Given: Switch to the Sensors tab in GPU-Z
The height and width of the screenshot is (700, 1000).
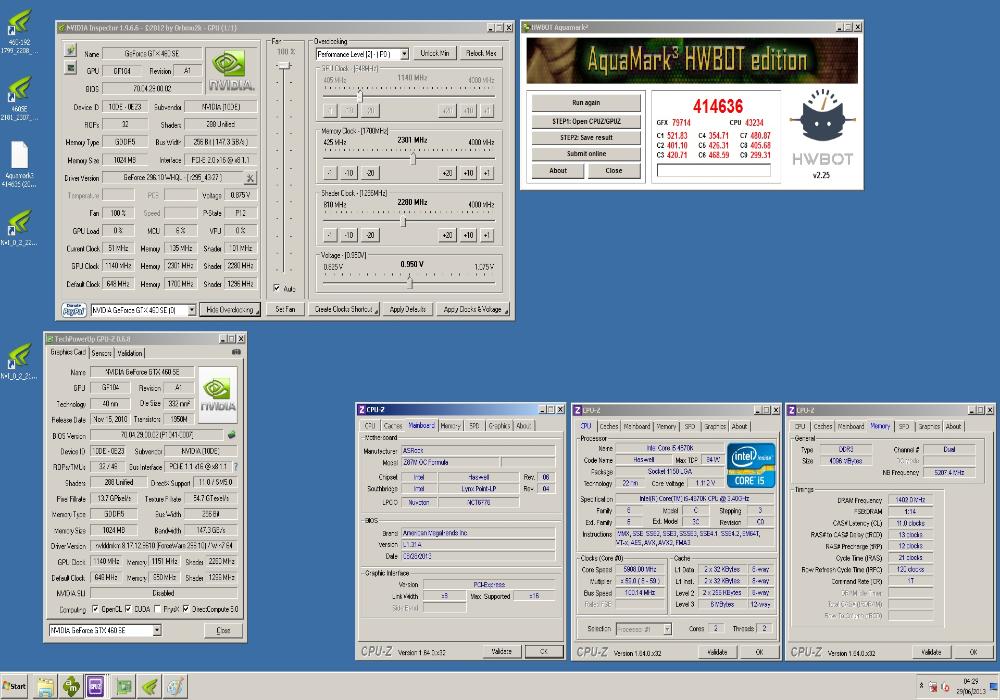Looking at the screenshot, I should point(101,353).
